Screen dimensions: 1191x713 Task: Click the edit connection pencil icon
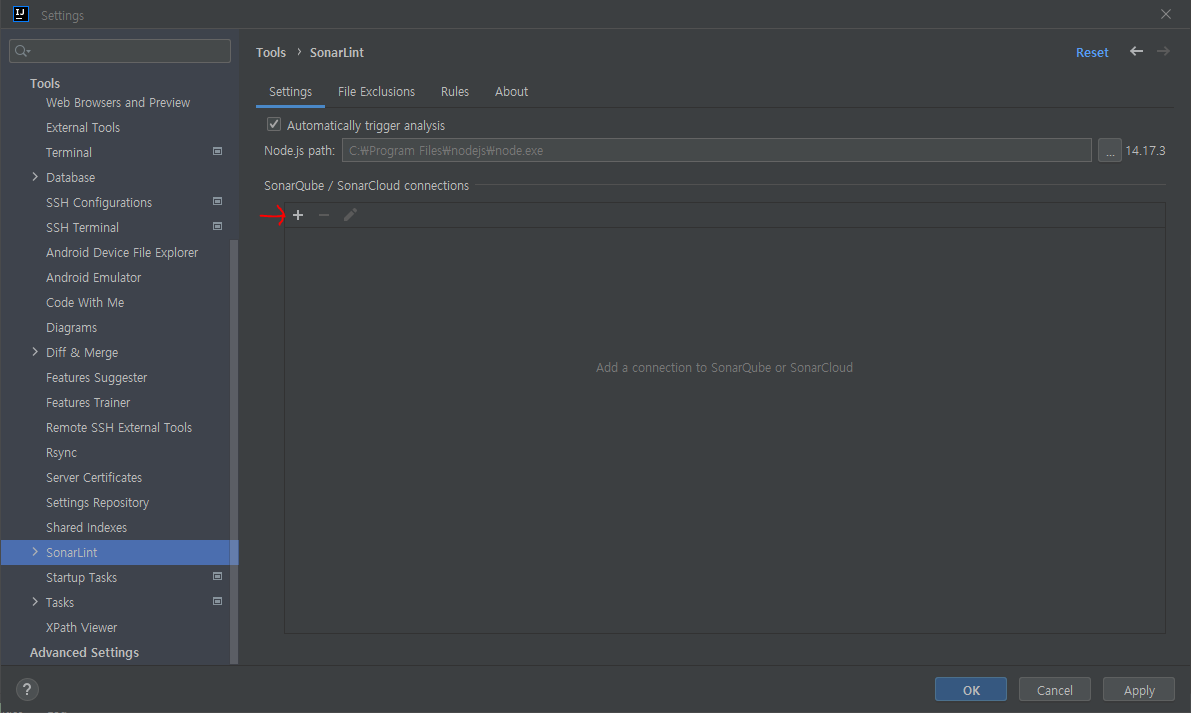(350, 216)
